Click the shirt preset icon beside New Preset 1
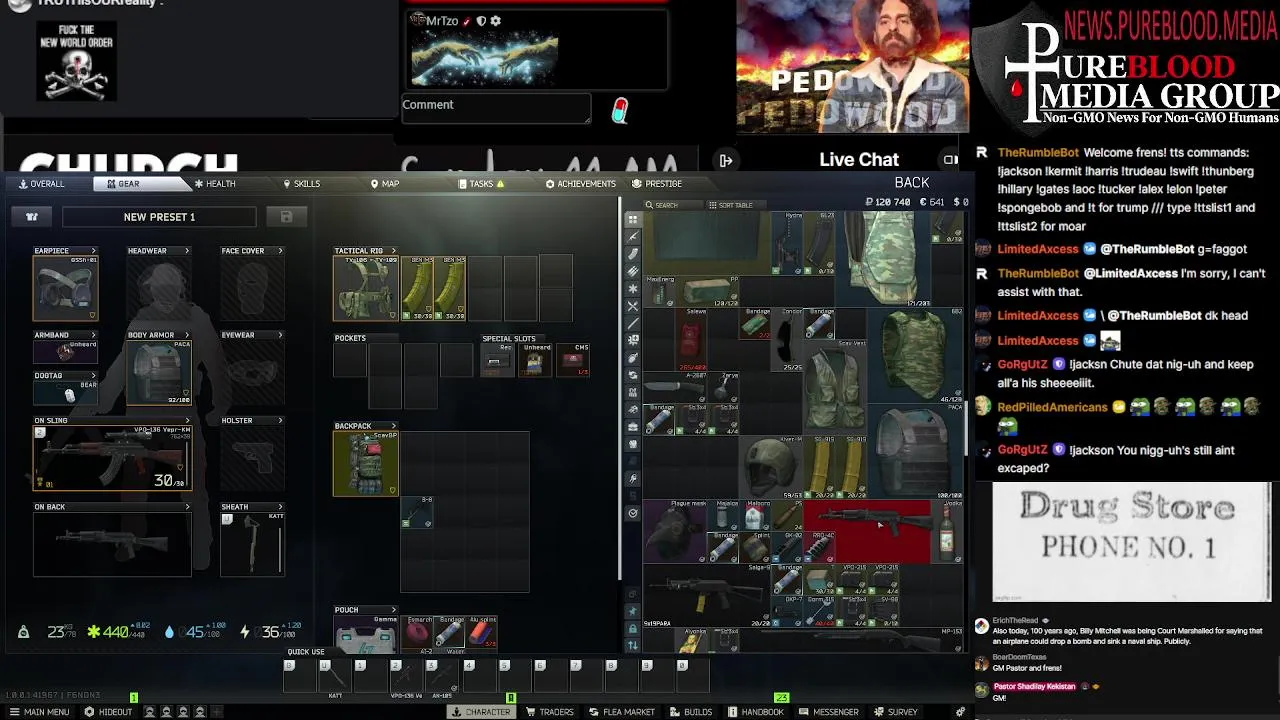This screenshot has height=720, width=1280. click(32, 217)
